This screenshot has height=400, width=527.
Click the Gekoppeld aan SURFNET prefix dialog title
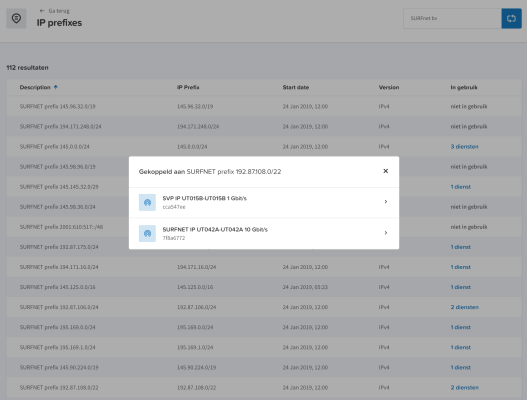(210, 172)
